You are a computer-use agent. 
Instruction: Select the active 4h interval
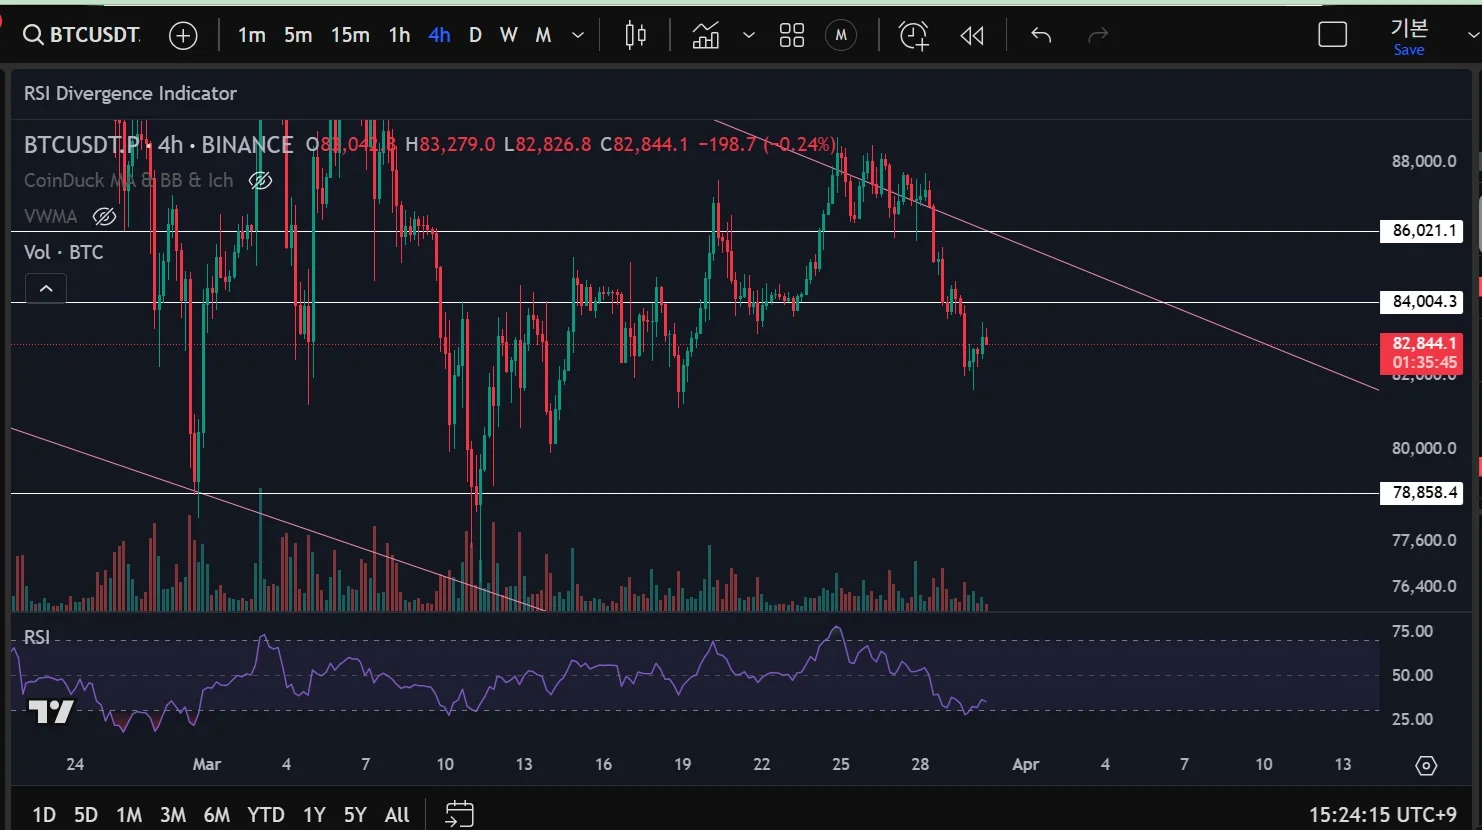pyautogui.click(x=439, y=35)
